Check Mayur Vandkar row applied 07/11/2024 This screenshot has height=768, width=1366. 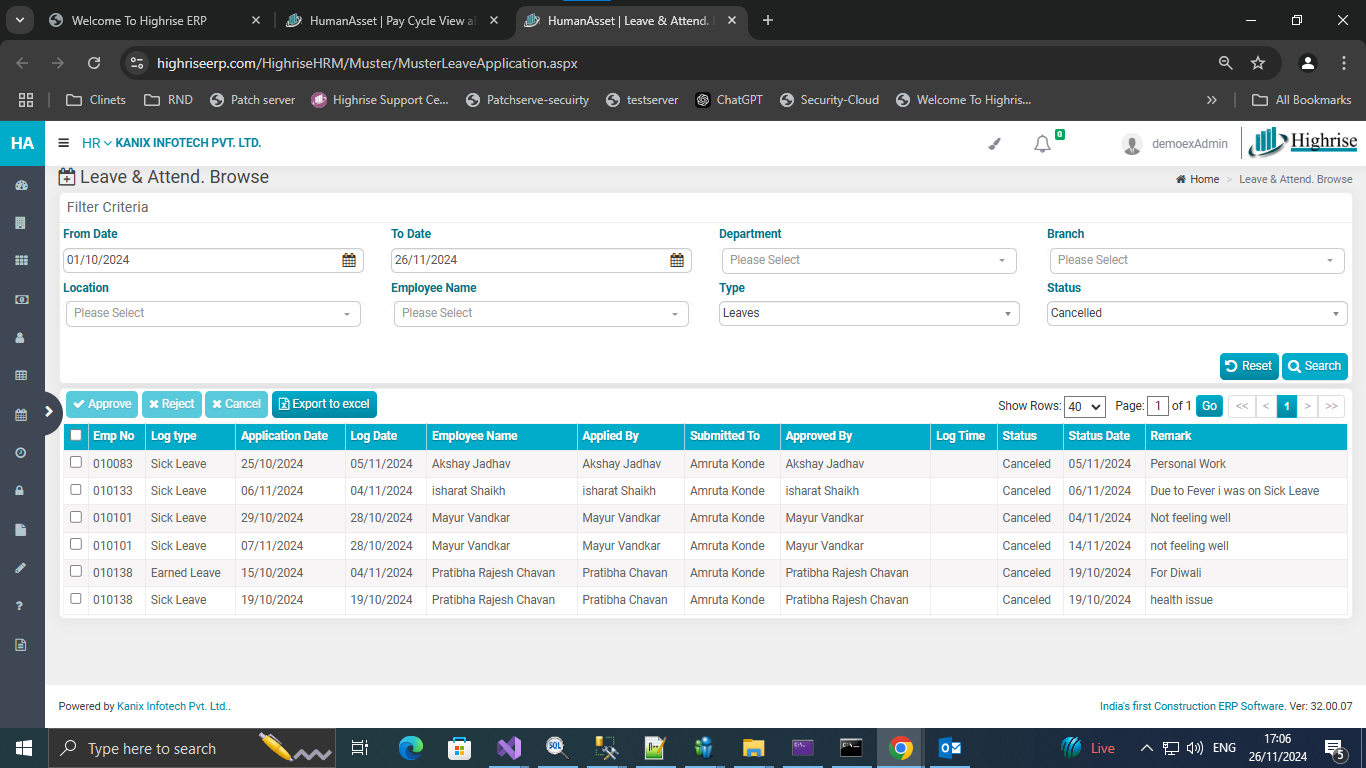pyautogui.click(x=76, y=545)
